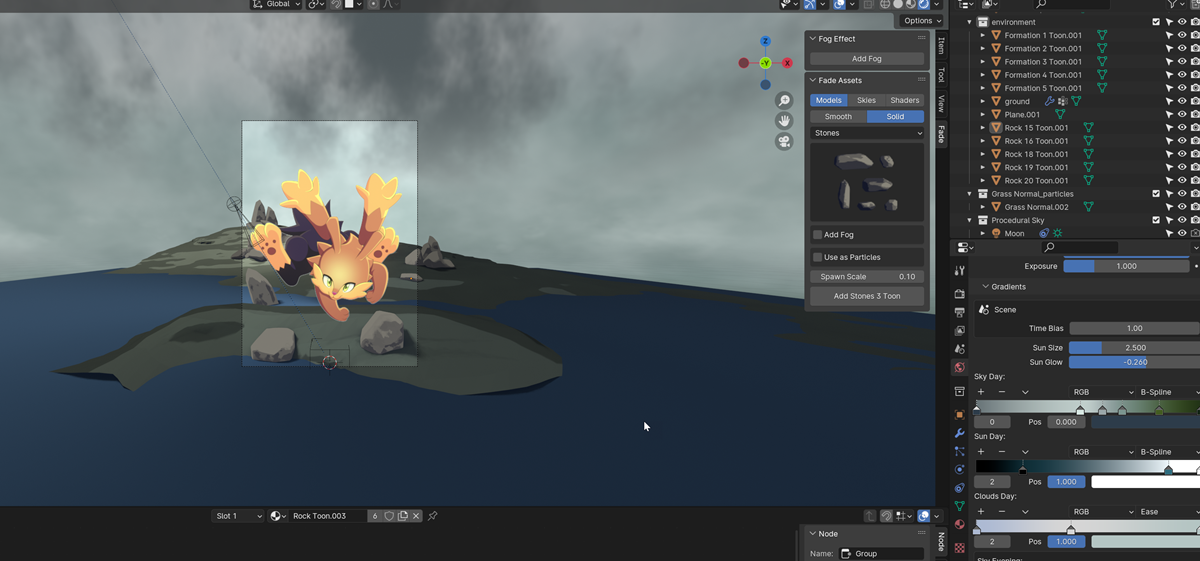Viewport: 1200px width, 561px height.
Task: Click the Add Fog button
Action: 867,59
